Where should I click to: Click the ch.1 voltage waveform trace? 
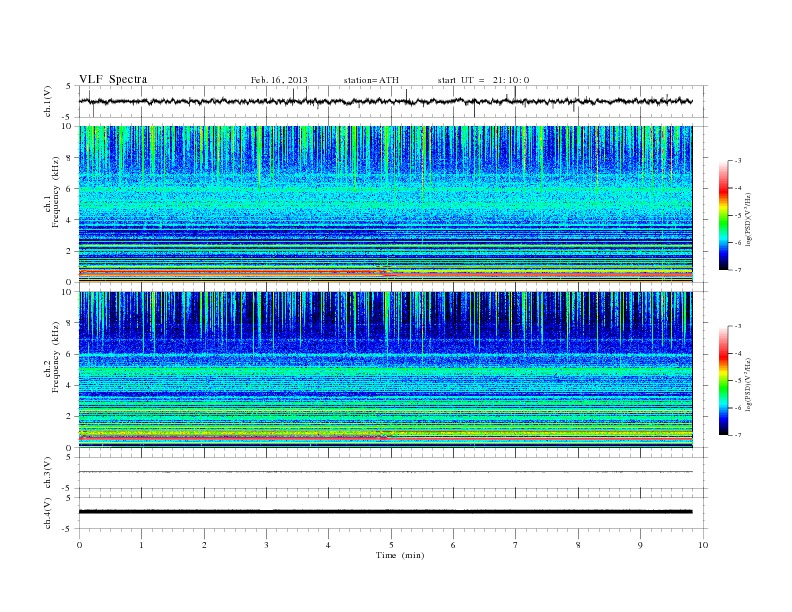[x=385, y=101]
